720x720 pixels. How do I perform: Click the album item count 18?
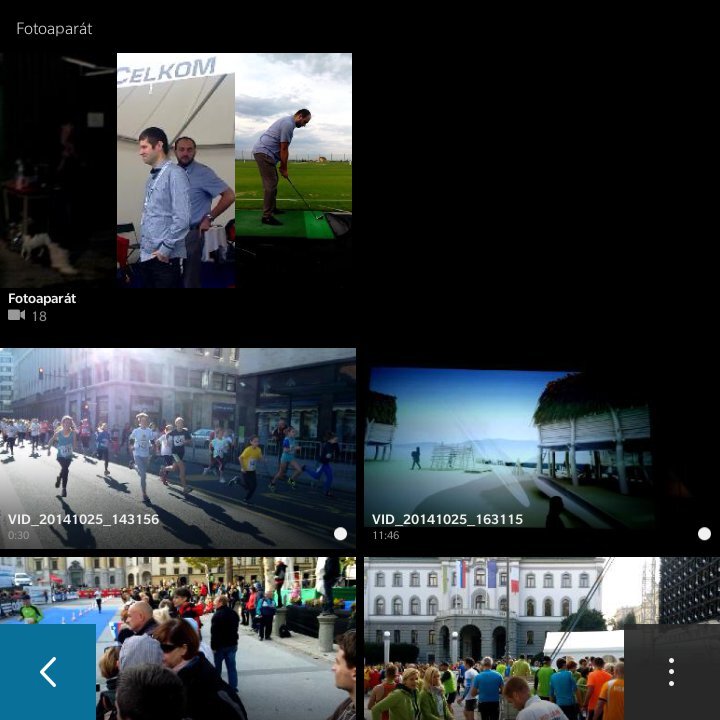39,316
